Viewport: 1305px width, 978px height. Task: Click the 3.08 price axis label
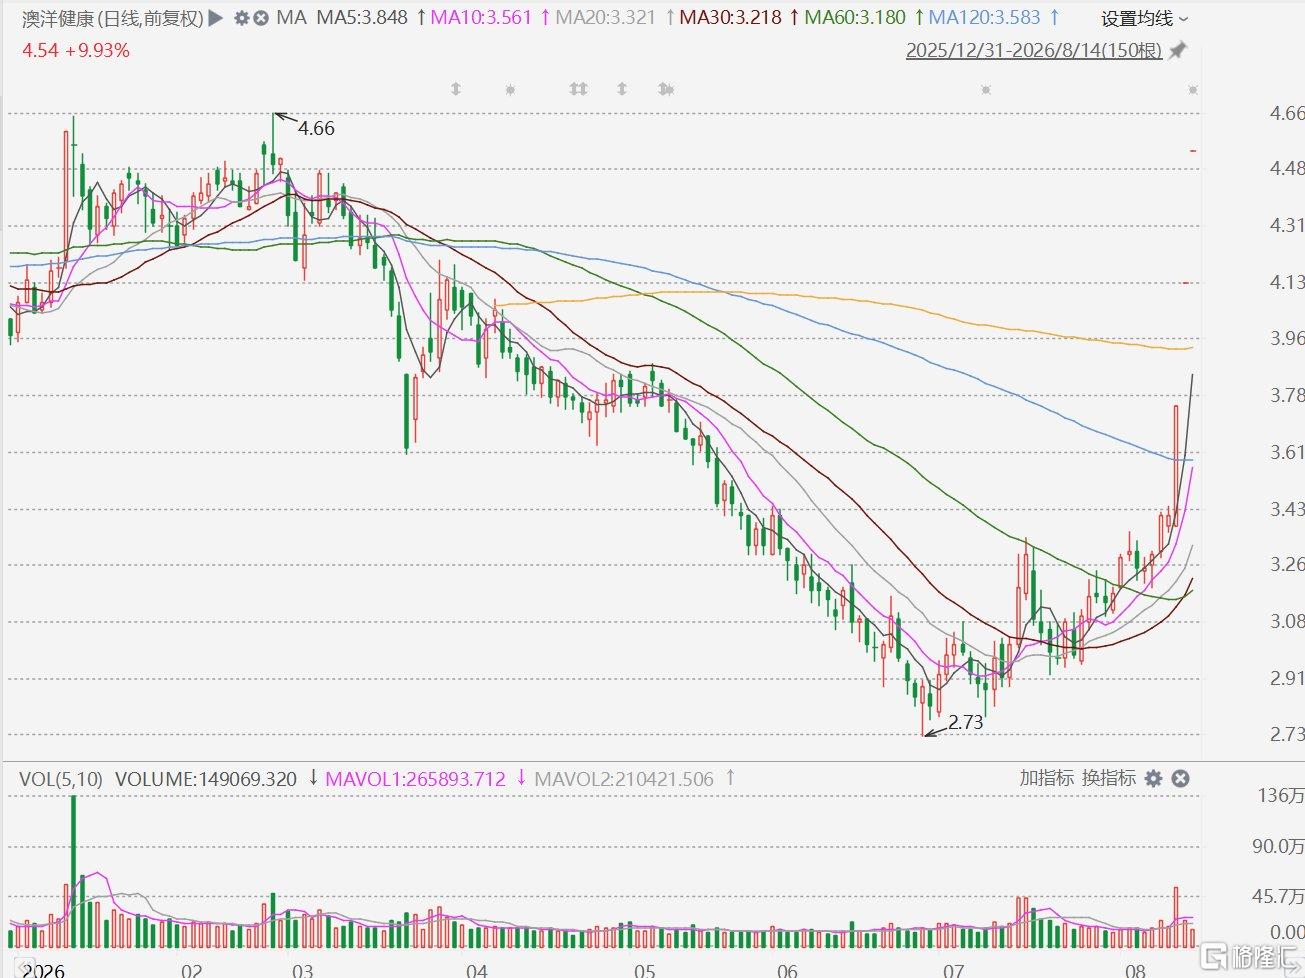(1287, 621)
